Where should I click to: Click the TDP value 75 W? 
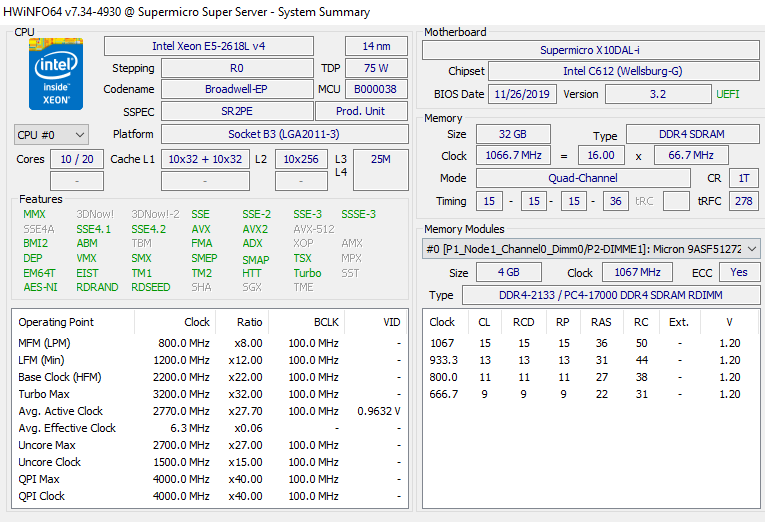(x=376, y=68)
